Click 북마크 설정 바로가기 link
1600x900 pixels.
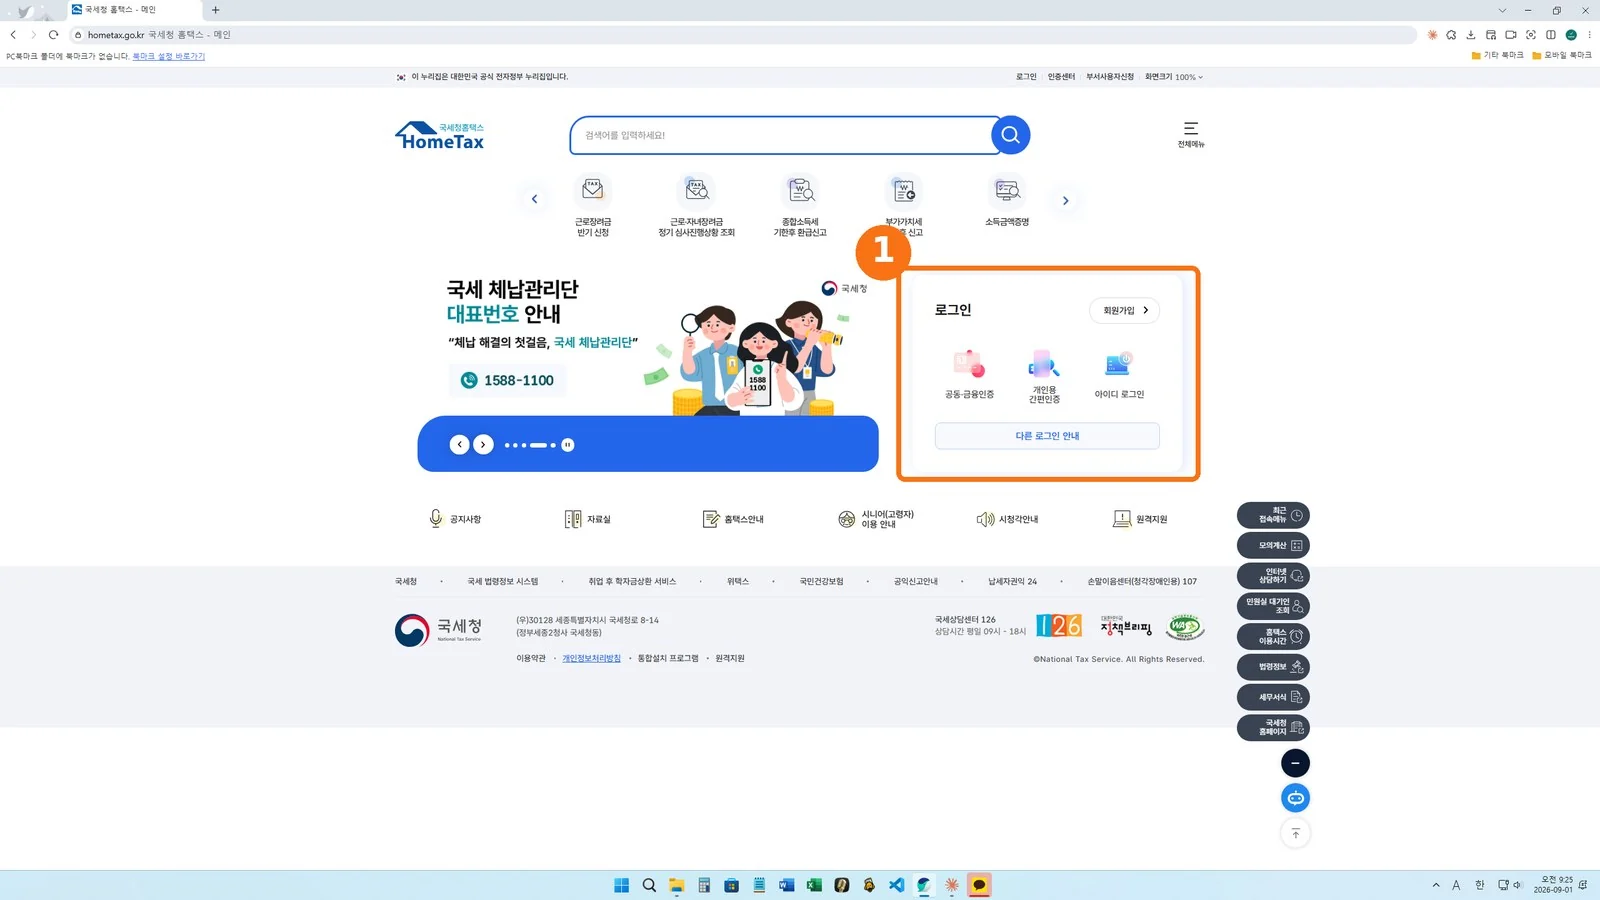168,56
